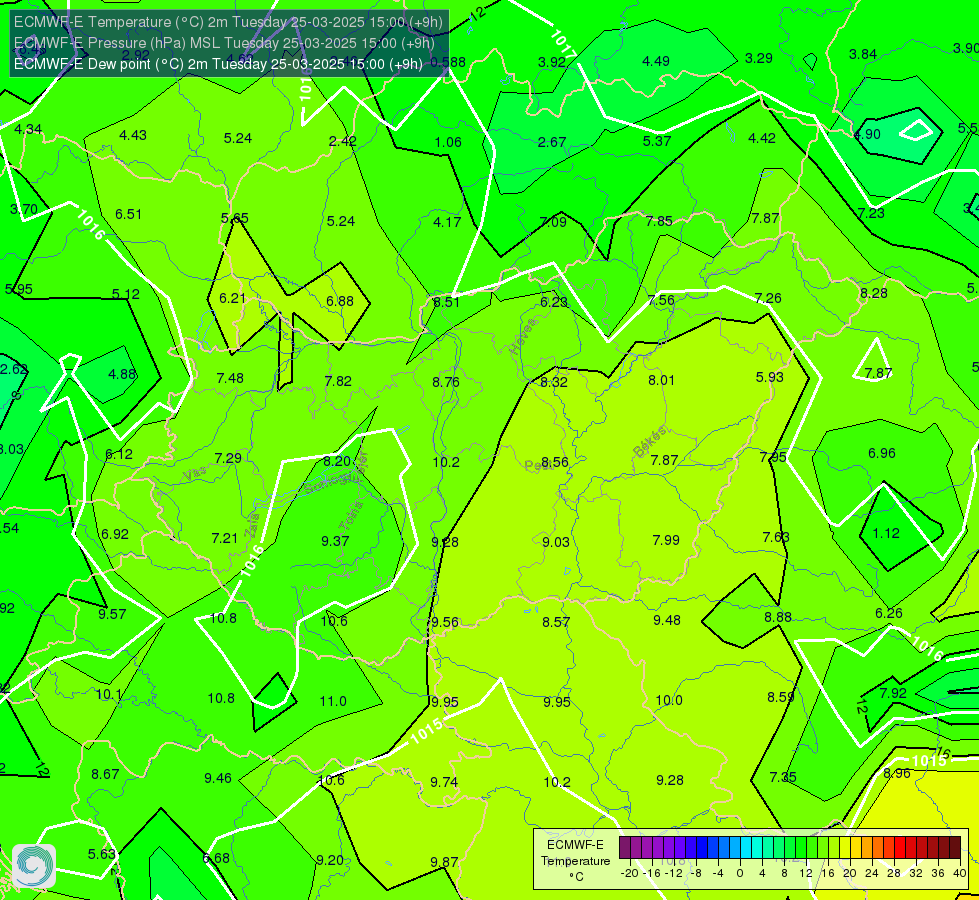Click the 8.88 value

778,618
